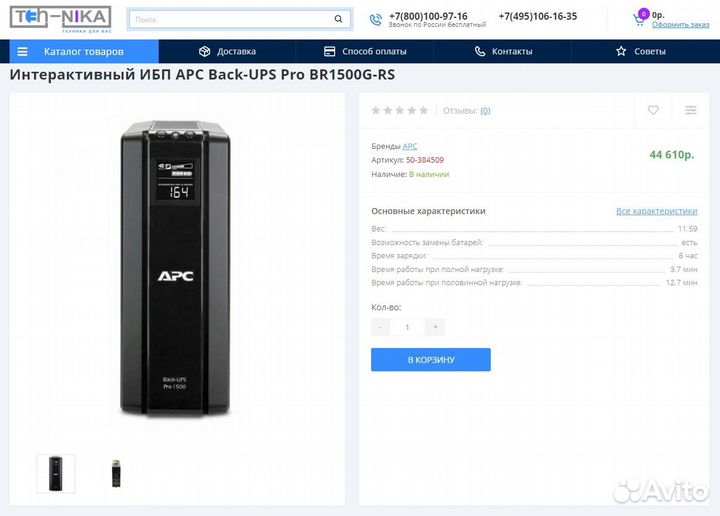Open the shopping cart icon
Image resolution: width=720 pixels, height=516 pixels.
[639, 20]
